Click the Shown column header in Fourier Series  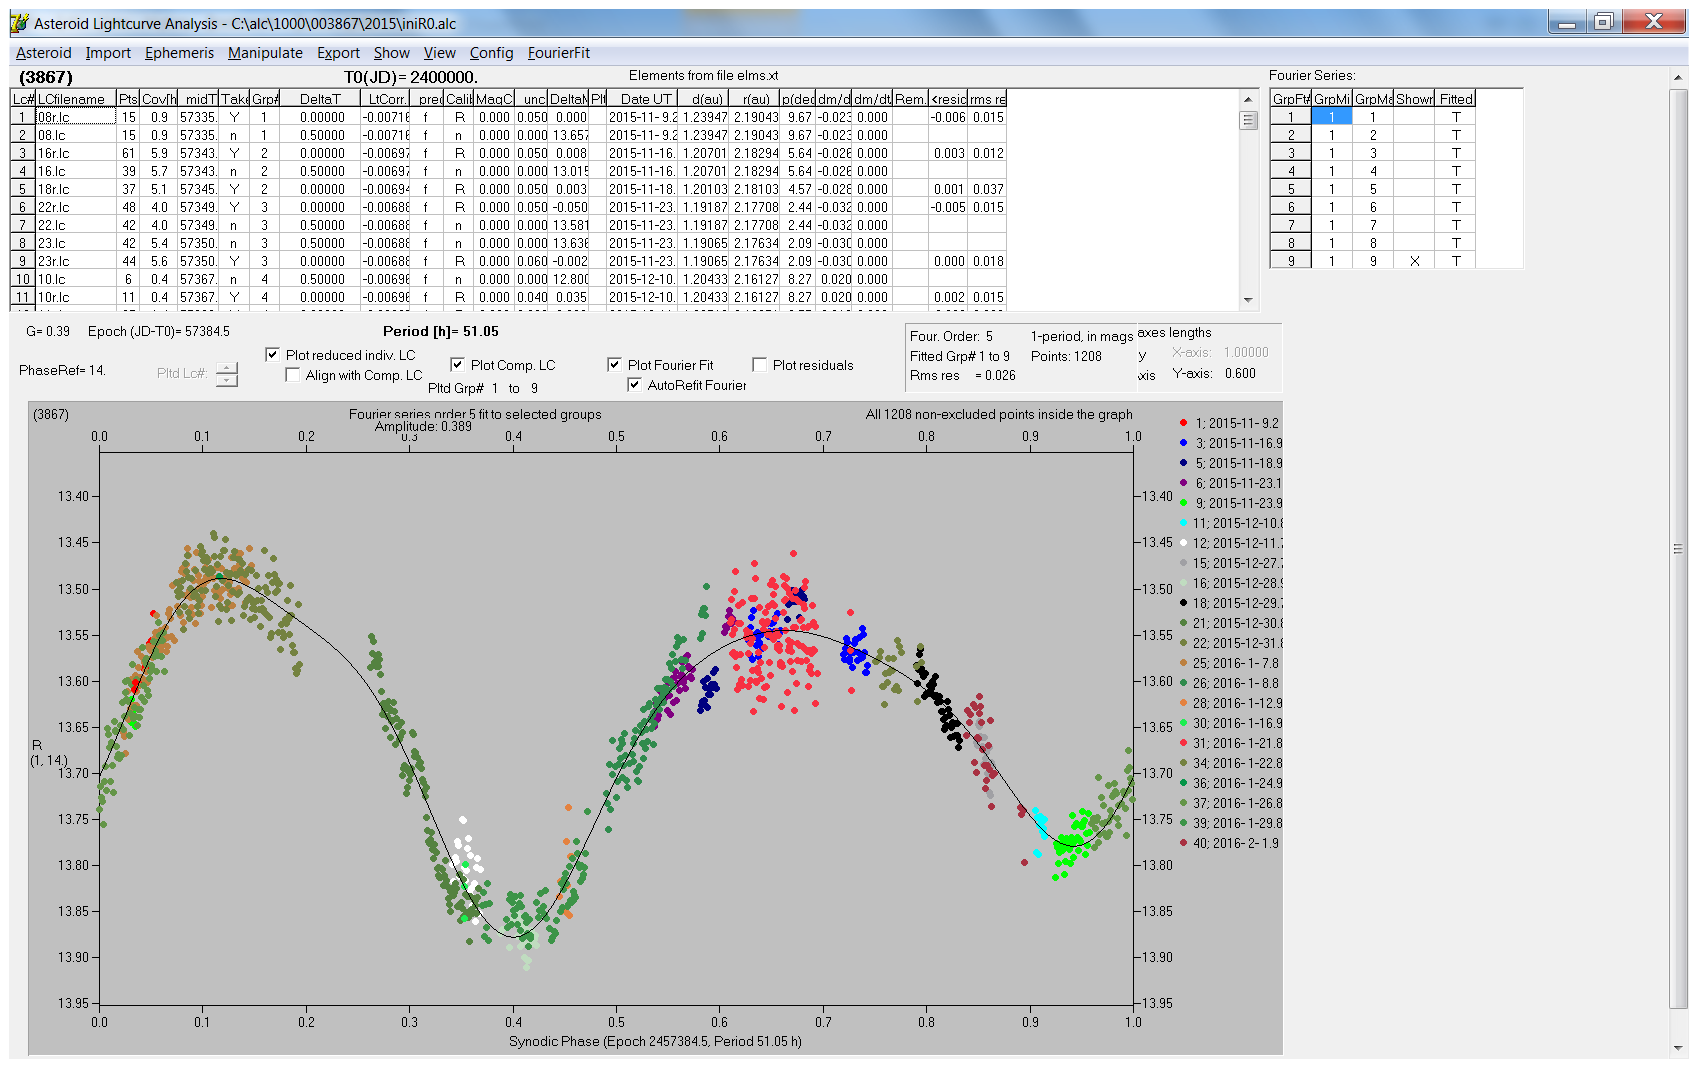tap(1414, 99)
